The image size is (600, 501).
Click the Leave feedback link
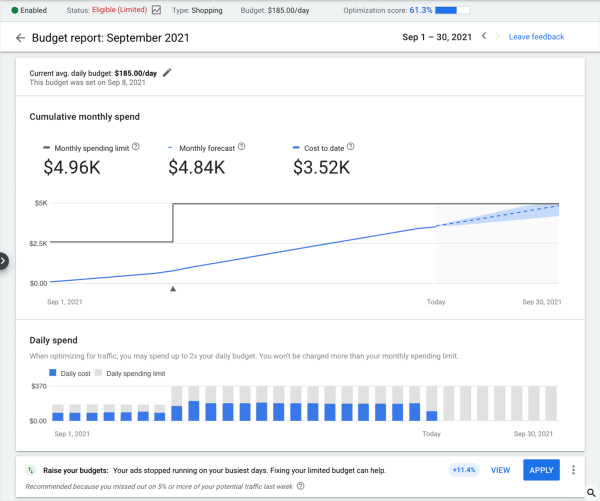(x=536, y=37)
